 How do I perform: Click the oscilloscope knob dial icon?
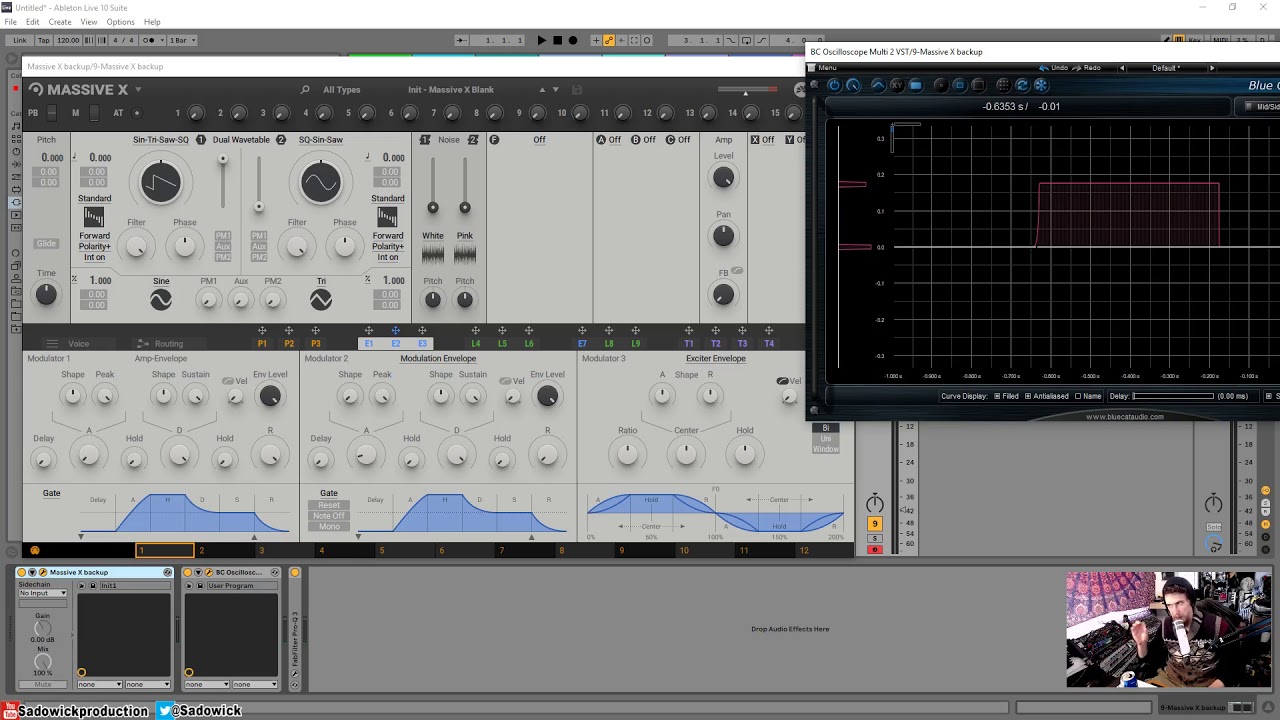tap(853, 86)
